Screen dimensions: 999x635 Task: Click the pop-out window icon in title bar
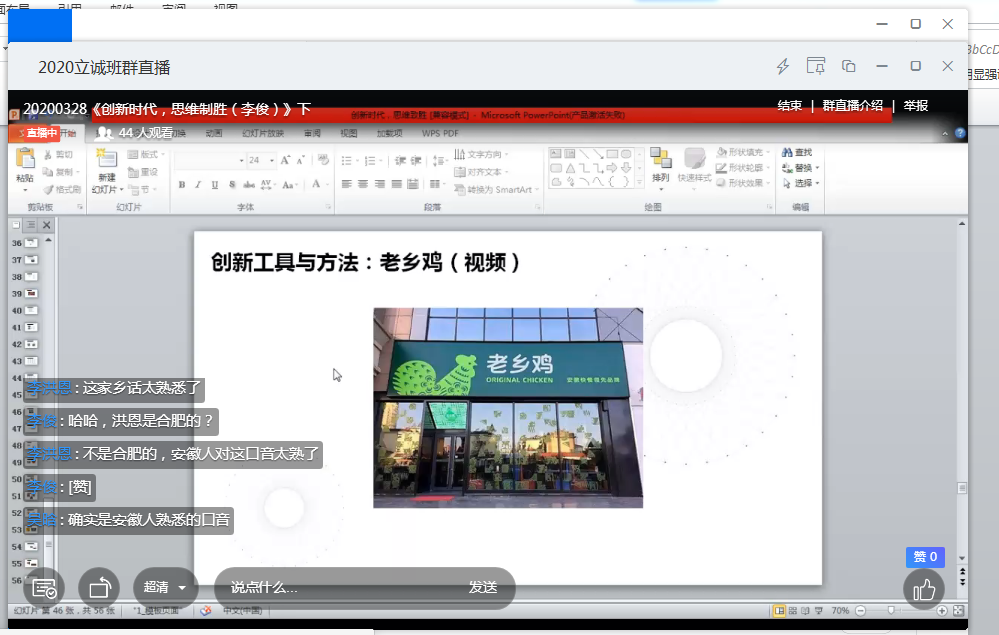pyautogui.click(x=848, y=66)
